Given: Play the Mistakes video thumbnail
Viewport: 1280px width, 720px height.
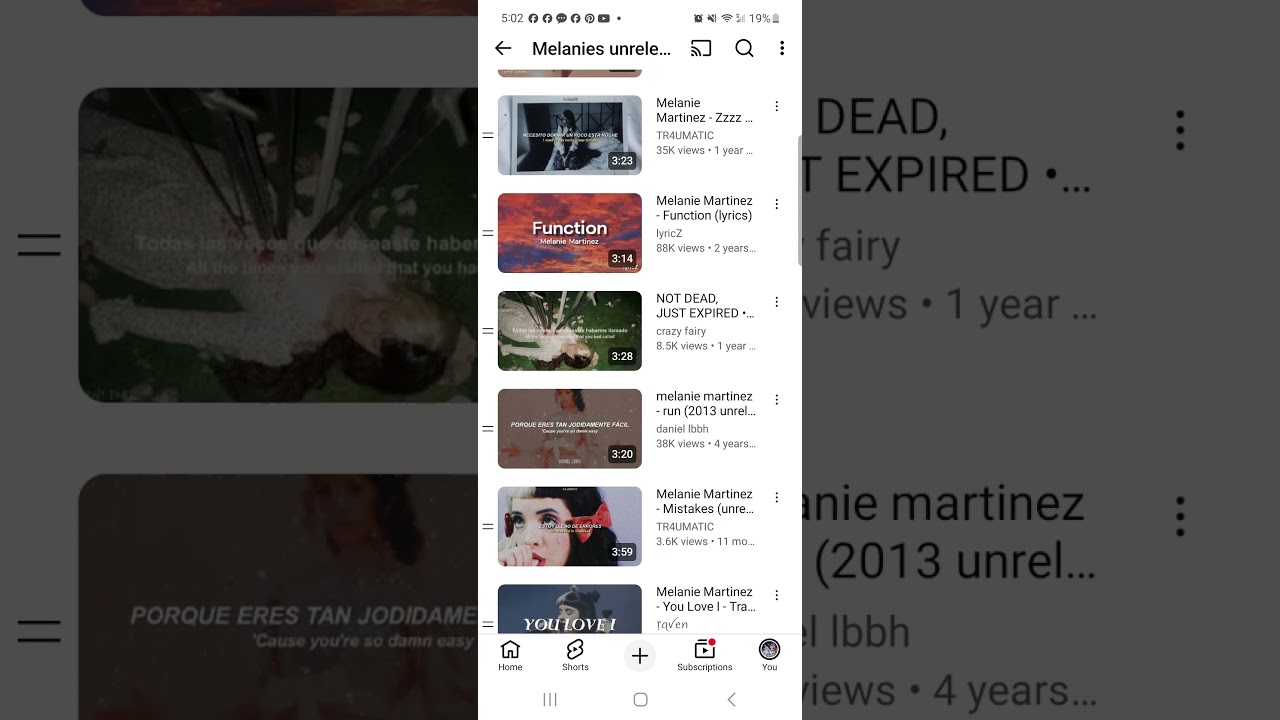Looking at the screenshot, I should pyautogui.click(x=570, y=527).
